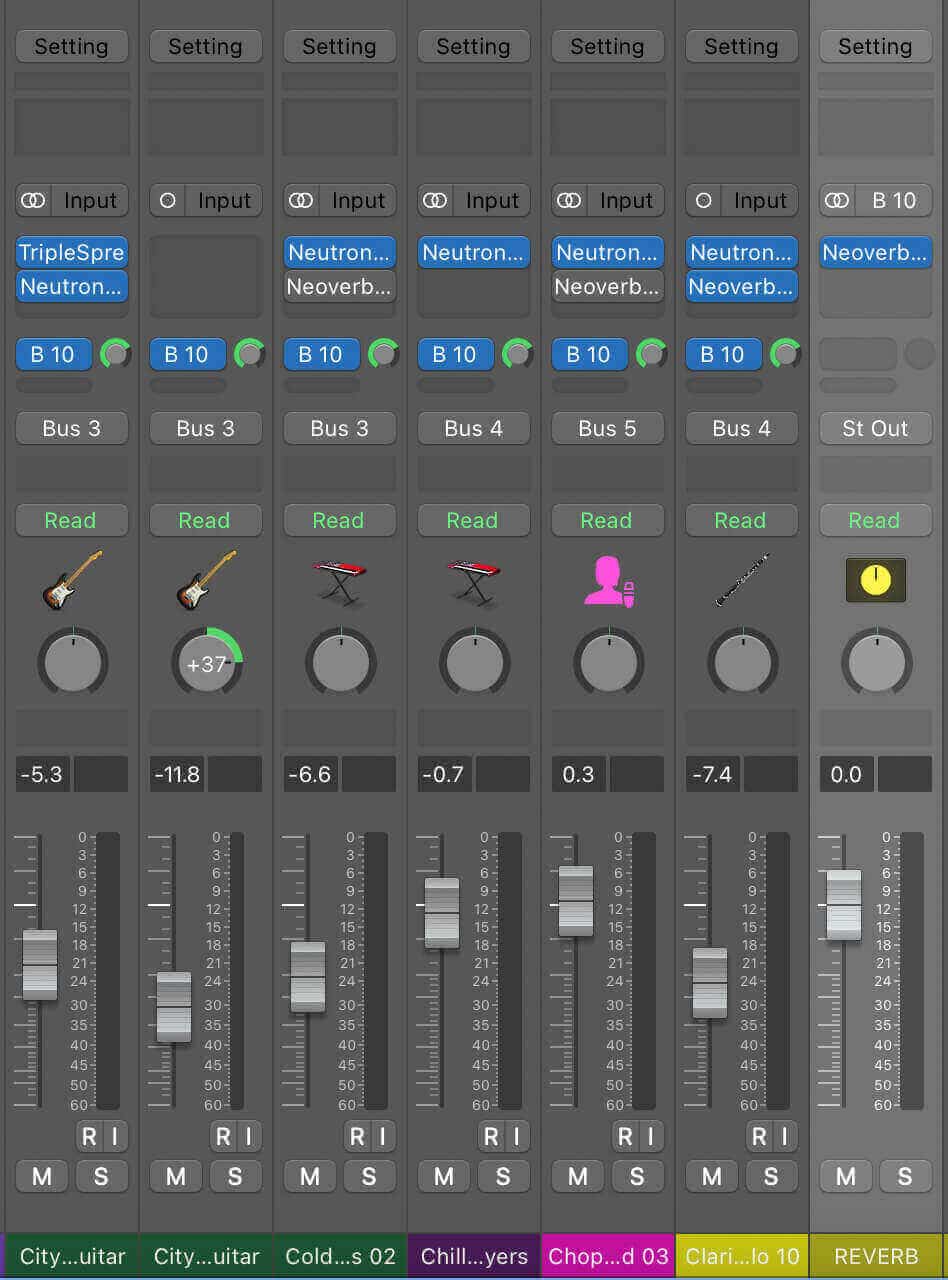Click the 0.3 gain value field
Viewport: 948px width, 1280px height.
[x=578, y=774]
